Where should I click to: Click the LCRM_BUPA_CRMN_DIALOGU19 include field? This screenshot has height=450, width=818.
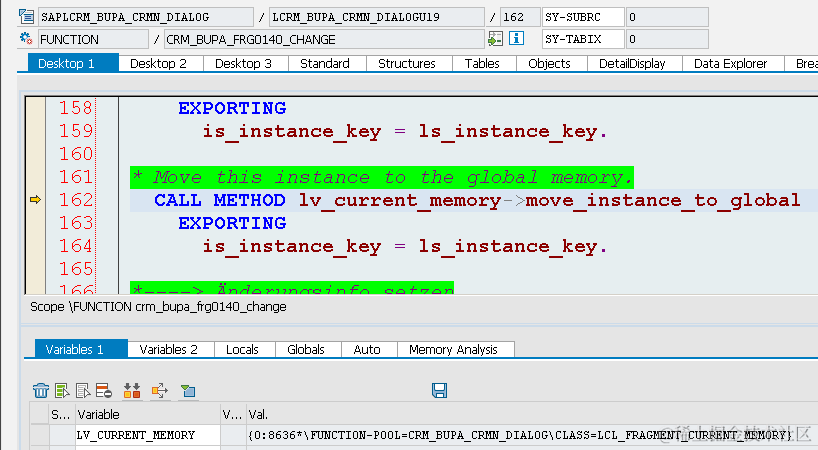(377, 17)
